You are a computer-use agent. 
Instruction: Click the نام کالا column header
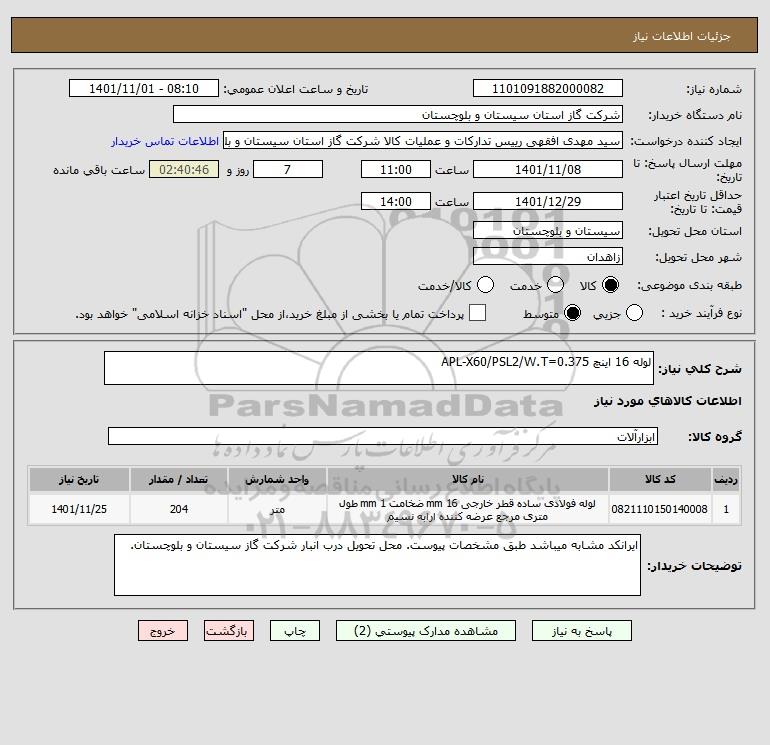(x=468, y=479)
